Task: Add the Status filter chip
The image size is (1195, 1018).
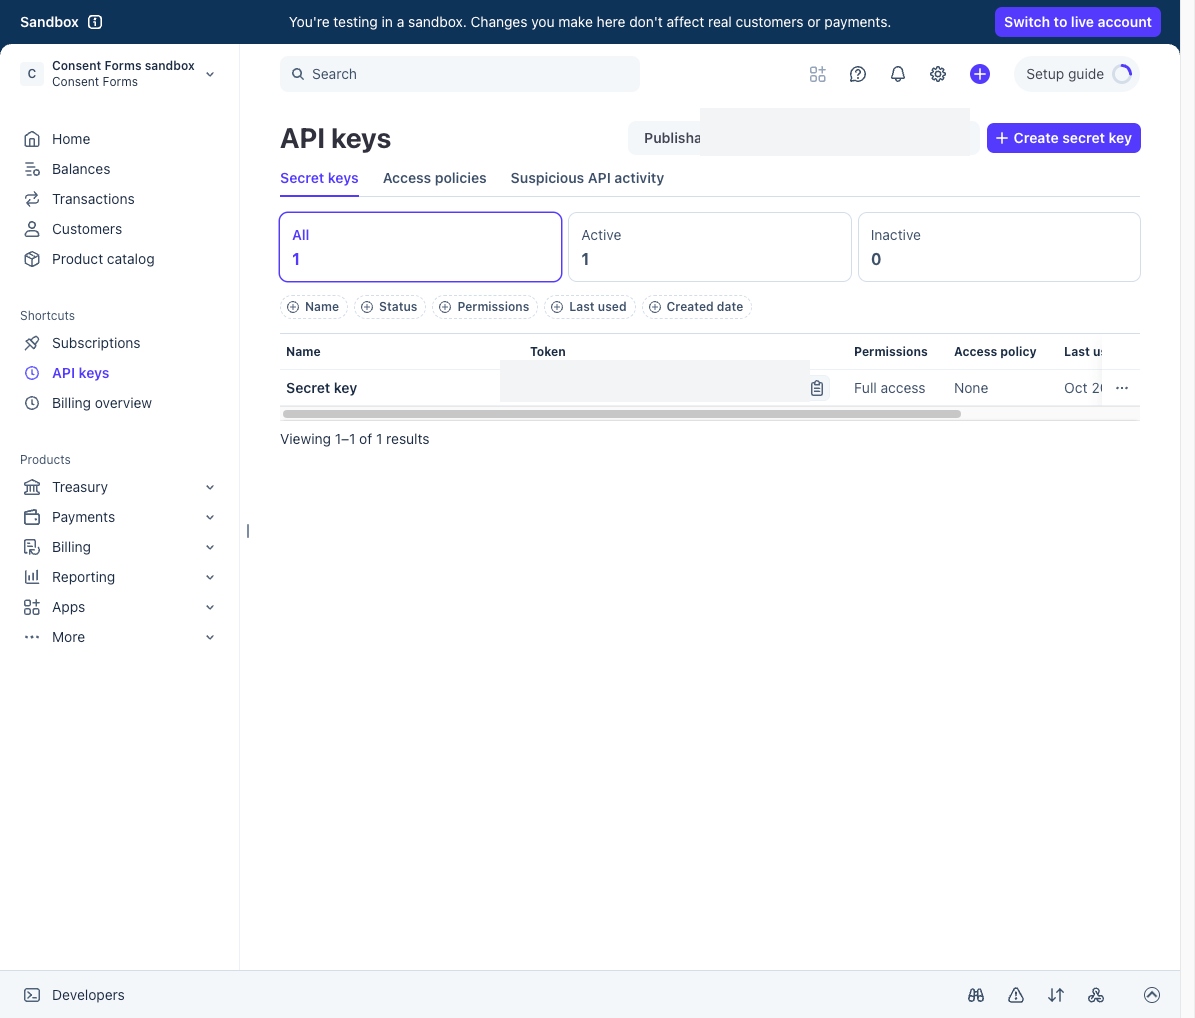Action: pos(389,307)
